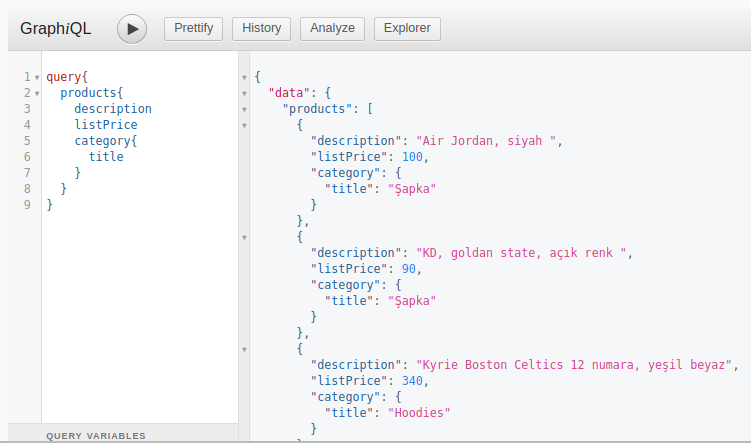Click the category field in query editor
Viewport: 751px width, 443px height.
(102, 141)
